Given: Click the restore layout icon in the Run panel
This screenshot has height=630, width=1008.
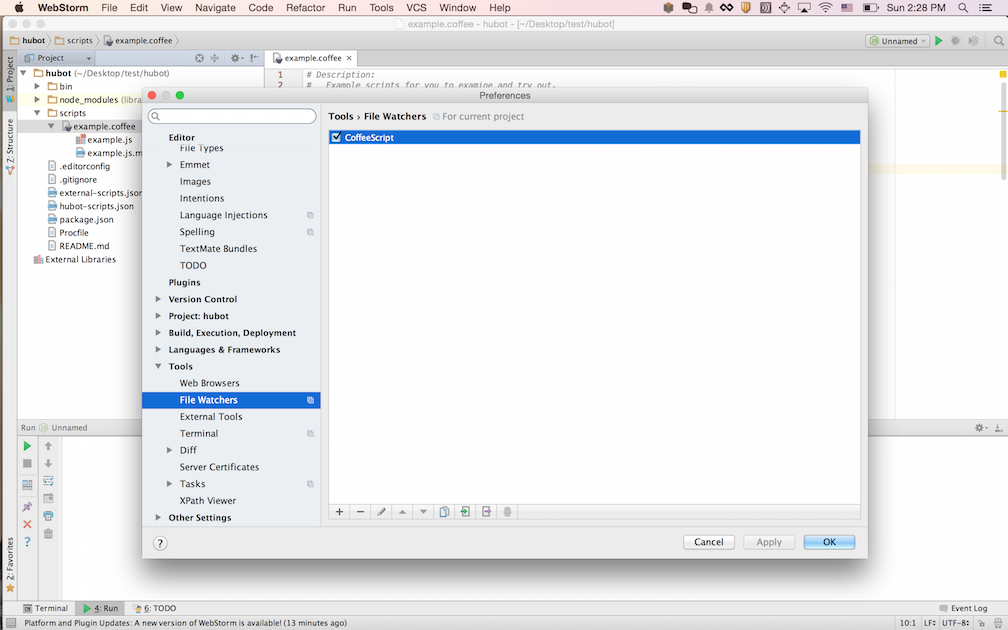Looking at the screenshot, I should [x=27, y=485].
